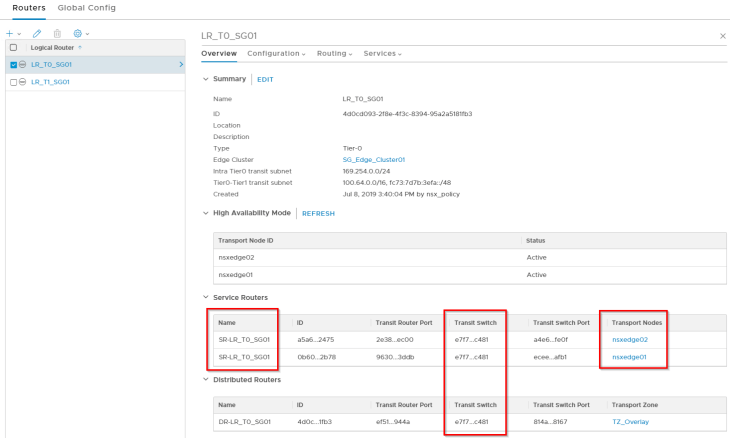Click the status icon beside LR_T0_SG01

pos(23,65)
